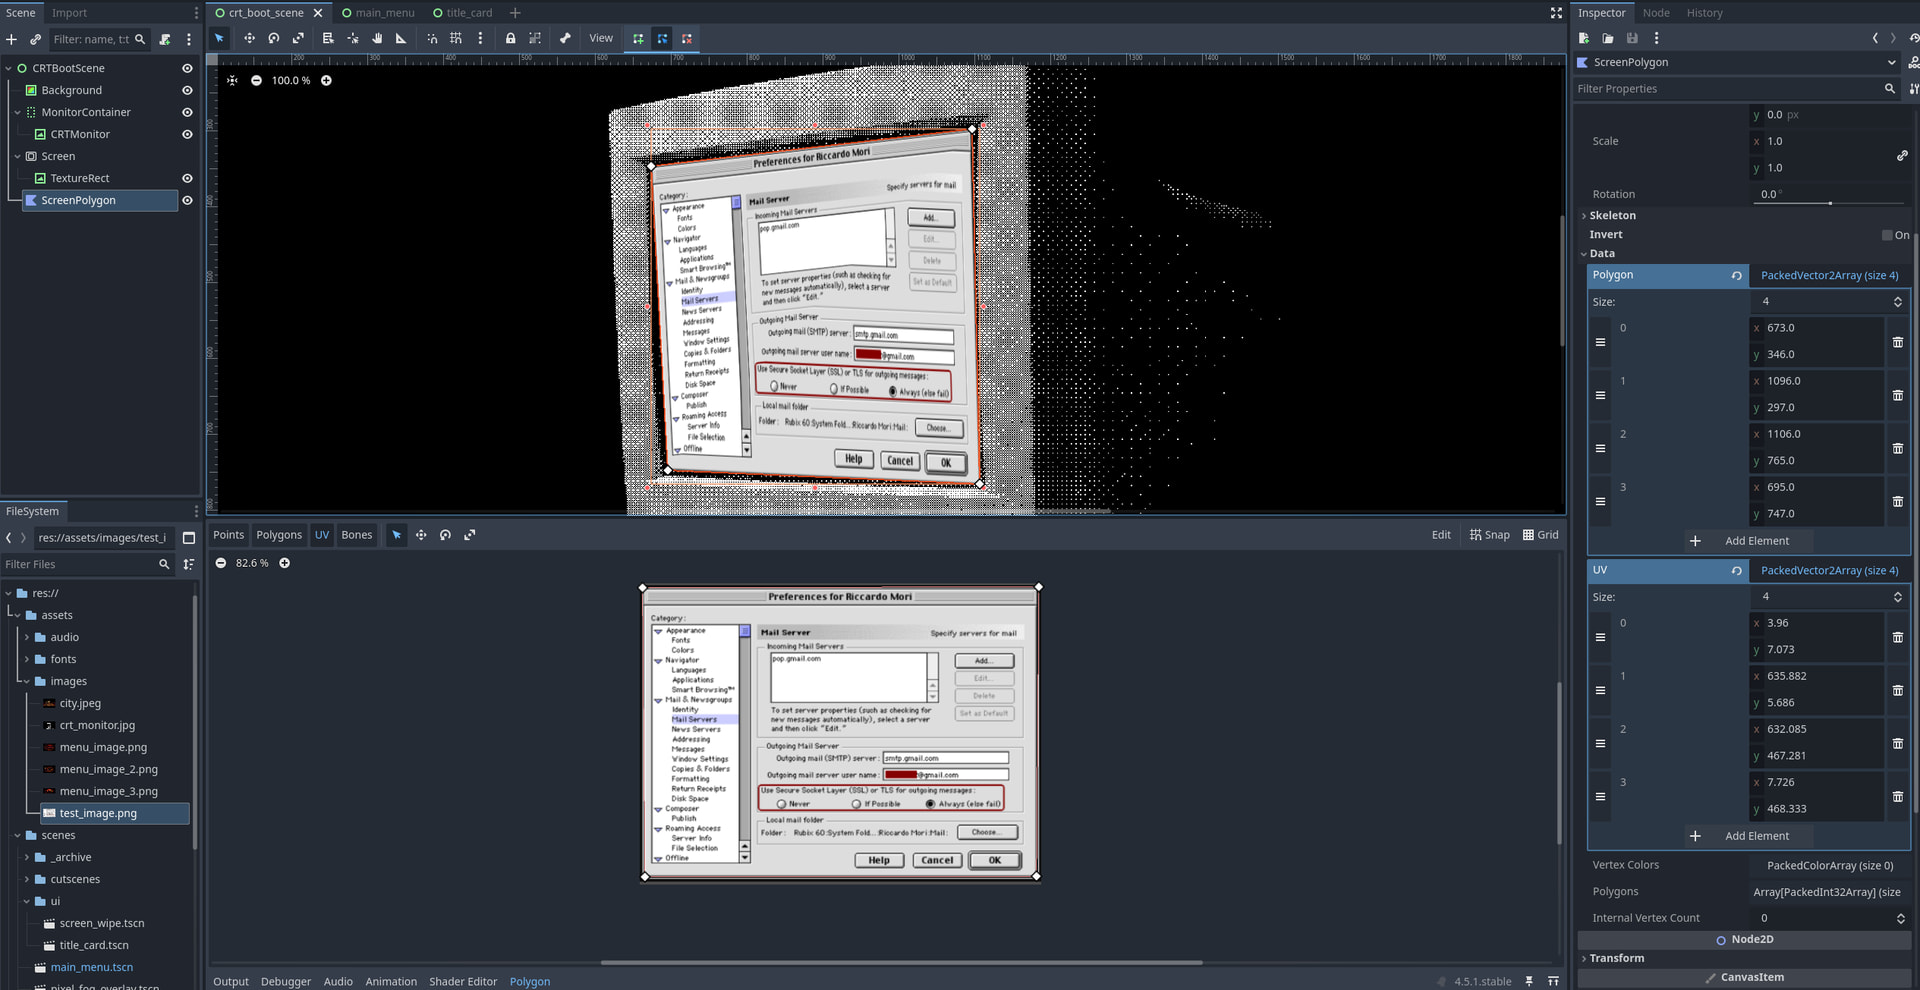The height and width of the screenshot is (990, 1920).
Task: Collapse the MonitorContainer node in scene tree
Action: pos(17,112)
